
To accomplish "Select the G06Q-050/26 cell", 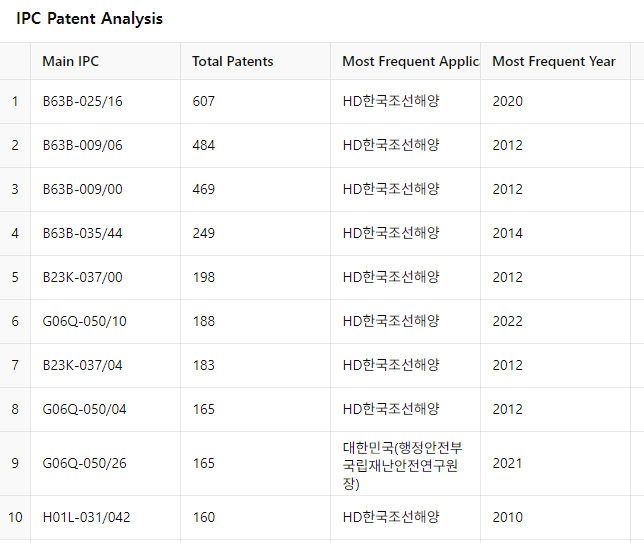I will coord(105,463).
